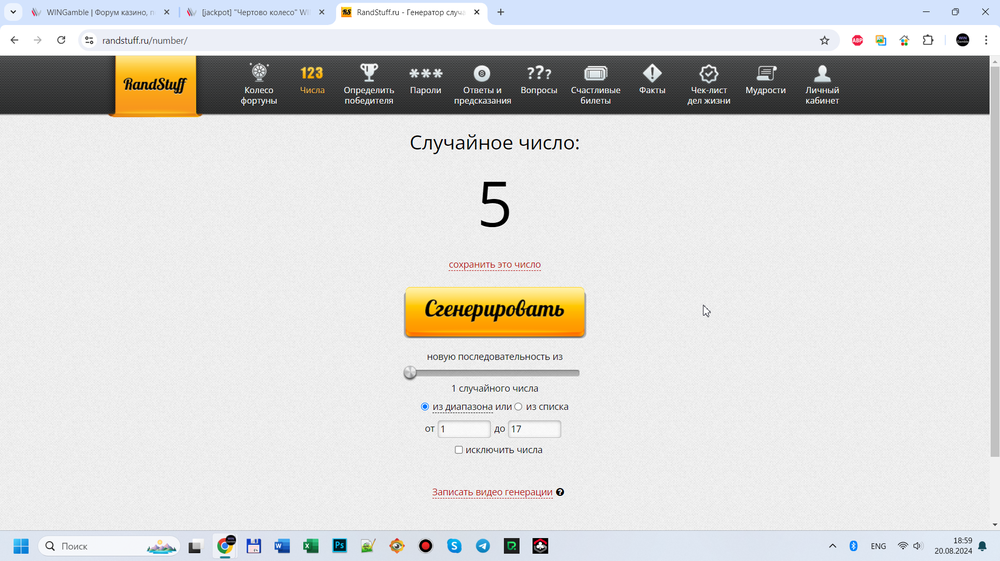Click the page vertical scrollbar

(x=995, y=261)
